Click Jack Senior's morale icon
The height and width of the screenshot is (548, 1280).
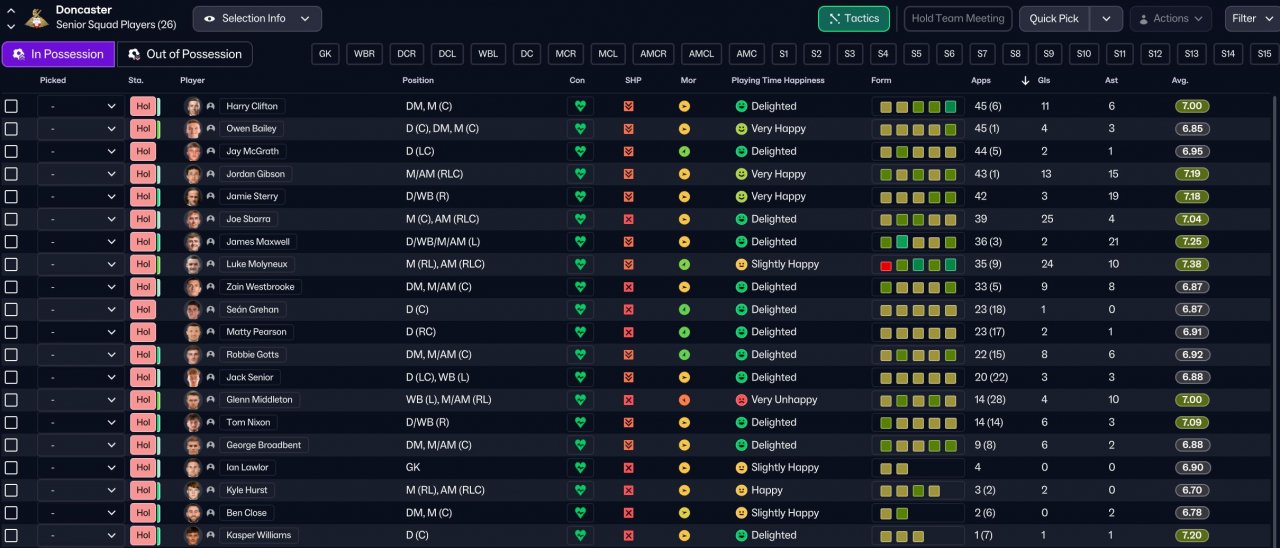[x=684, y=377]
